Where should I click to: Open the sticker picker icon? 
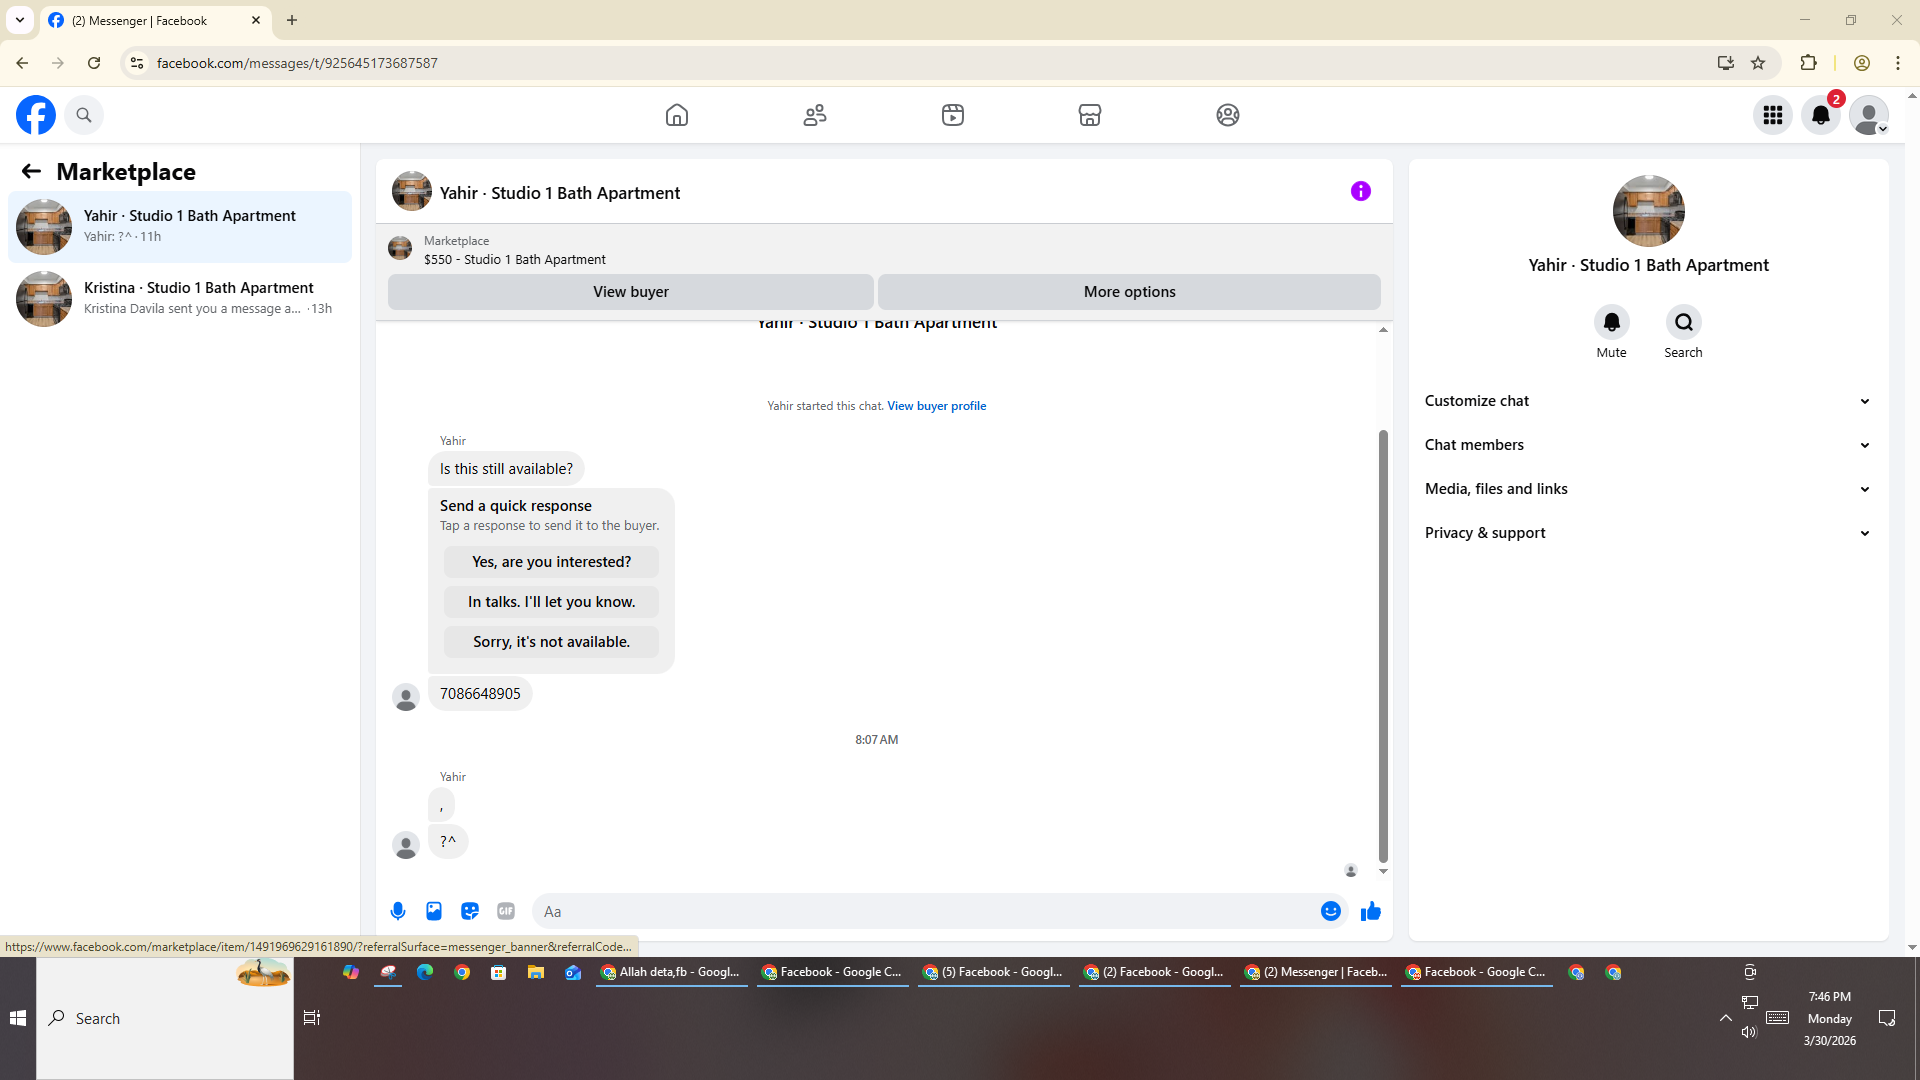(470, 911)
